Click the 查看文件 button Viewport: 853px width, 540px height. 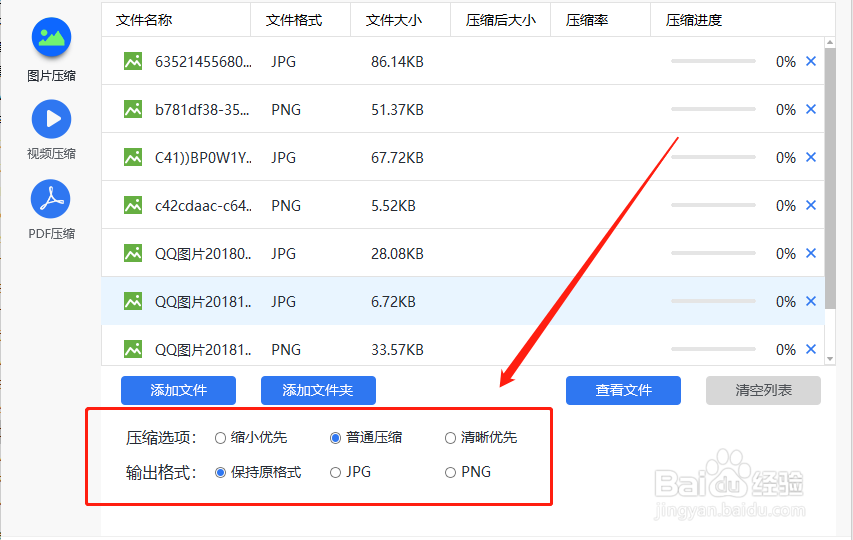click(623, 390)
